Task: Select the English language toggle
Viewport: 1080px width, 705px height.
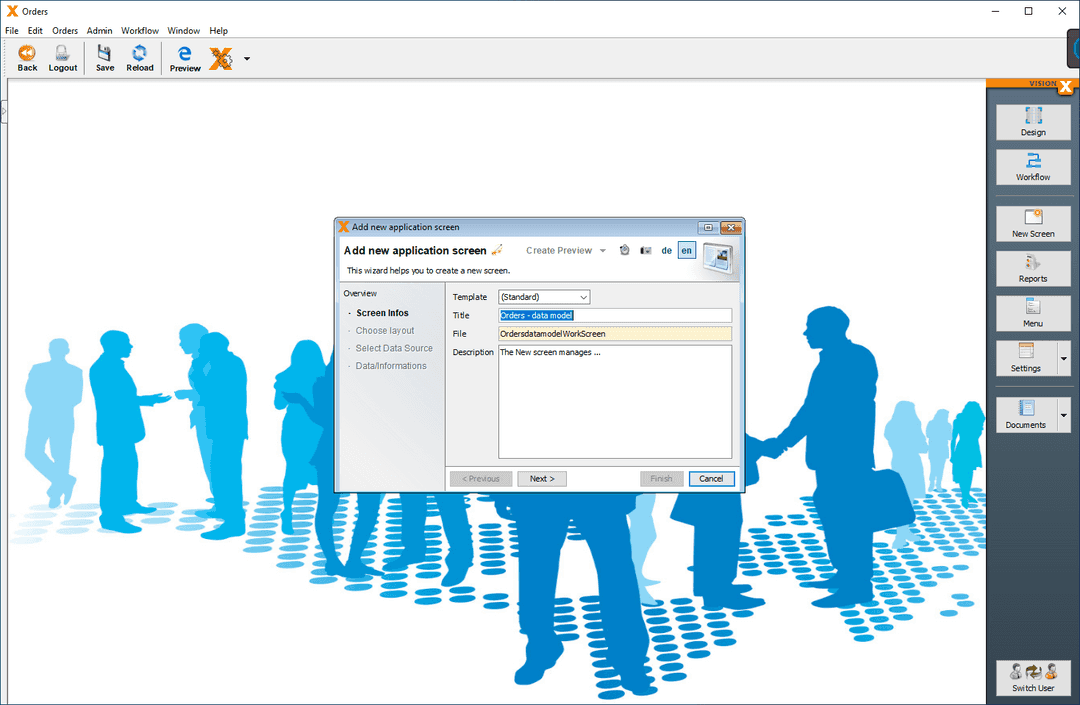Action: coord(686,250)
